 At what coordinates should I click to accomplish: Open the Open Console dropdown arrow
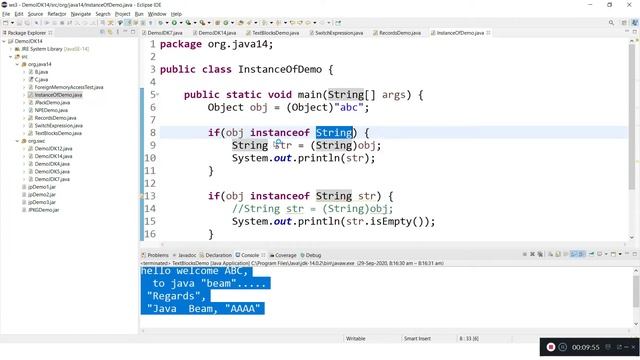click(x=620, y=254)
